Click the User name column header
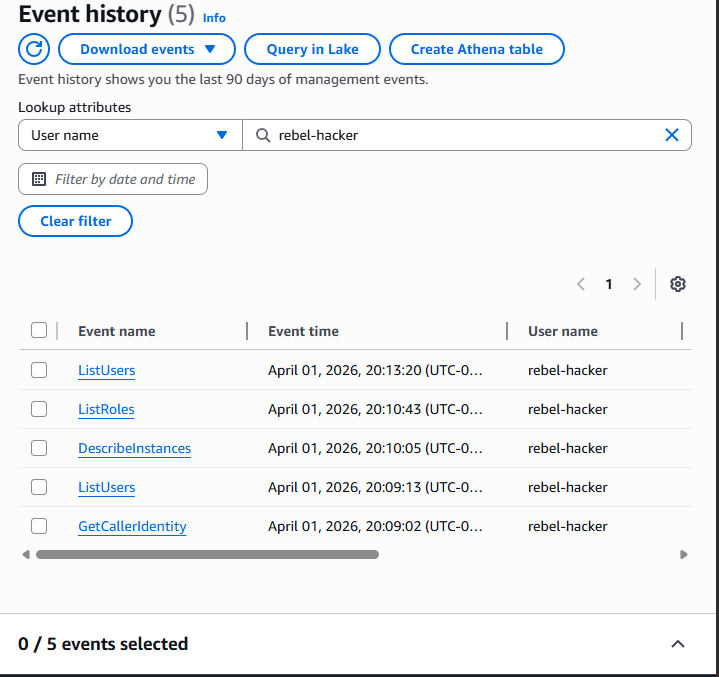 (x=563, y=331)
